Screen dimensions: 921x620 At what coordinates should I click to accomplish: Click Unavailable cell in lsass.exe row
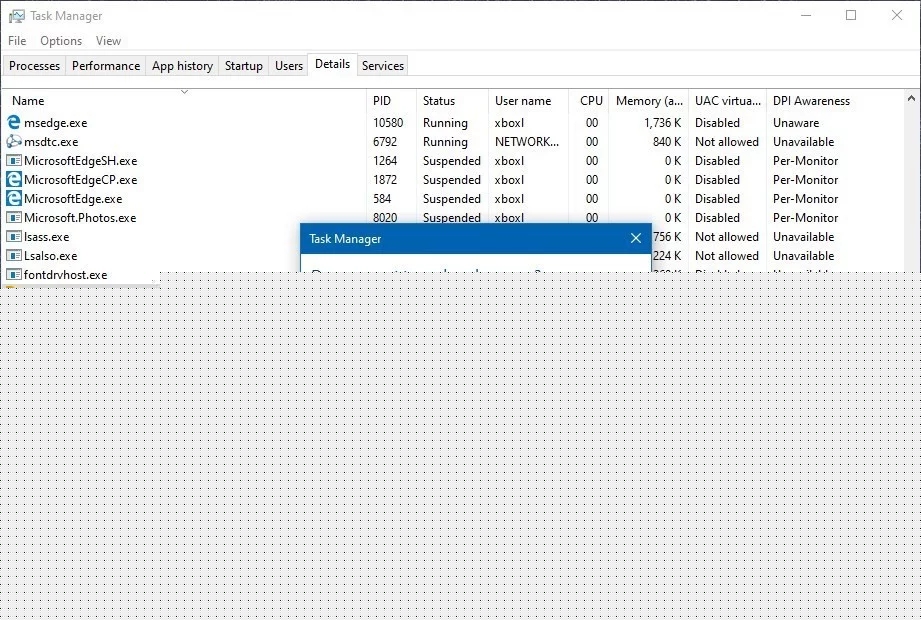804,237
